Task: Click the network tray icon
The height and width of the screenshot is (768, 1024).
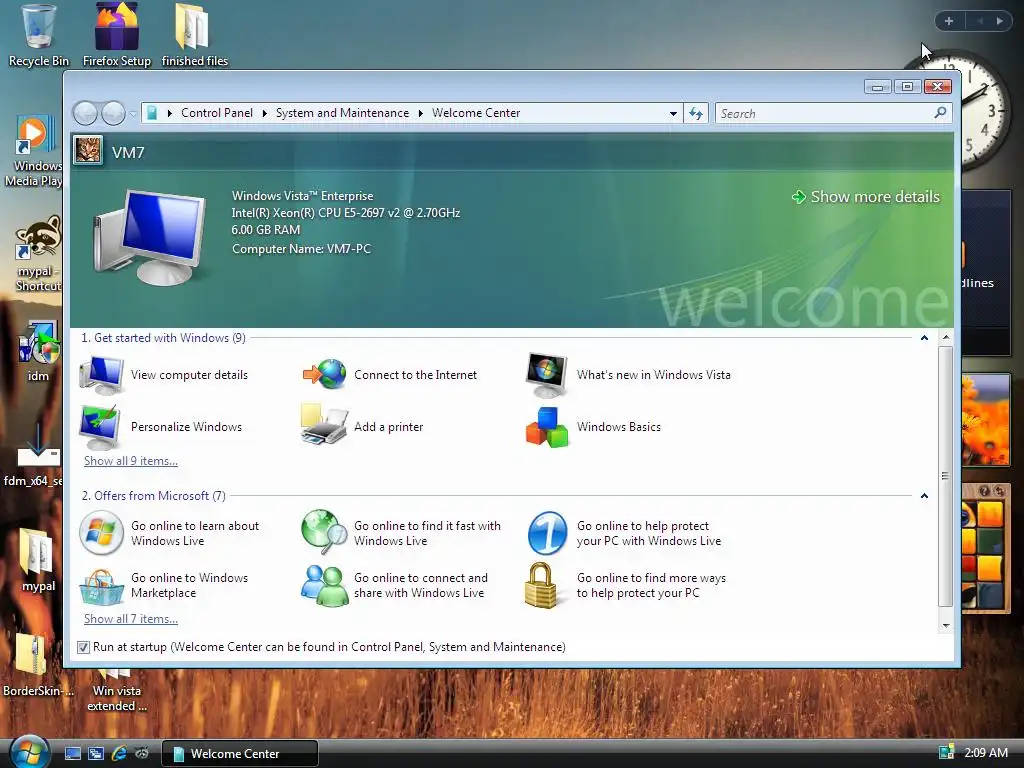Action: point(946,752)
